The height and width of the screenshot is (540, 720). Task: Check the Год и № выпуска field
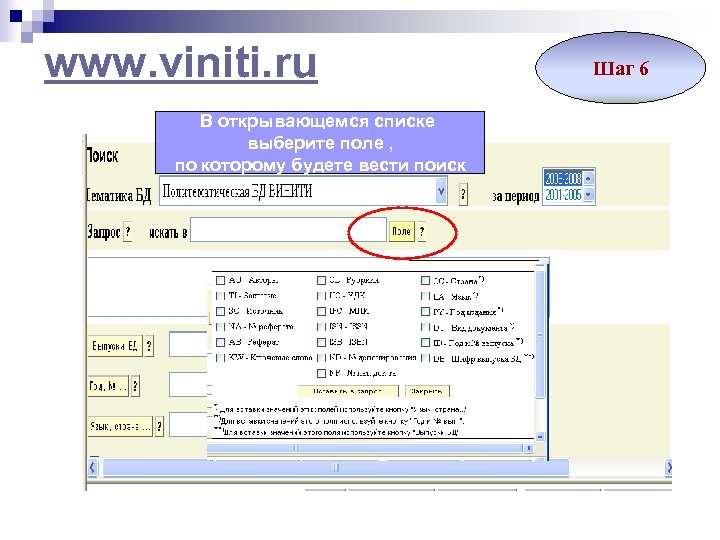[425, 343]
